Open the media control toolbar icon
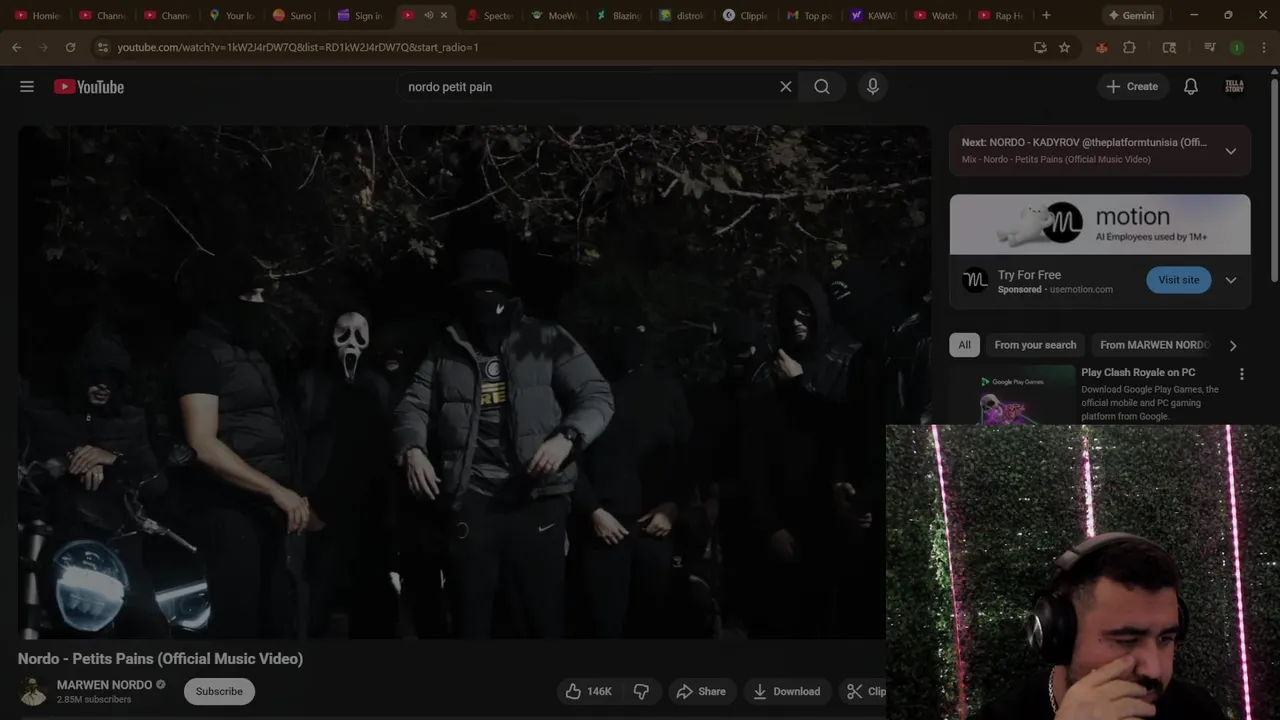The height and width of the screenshot is (720, 1280). pyautogui.click(x=1209, y=47)
